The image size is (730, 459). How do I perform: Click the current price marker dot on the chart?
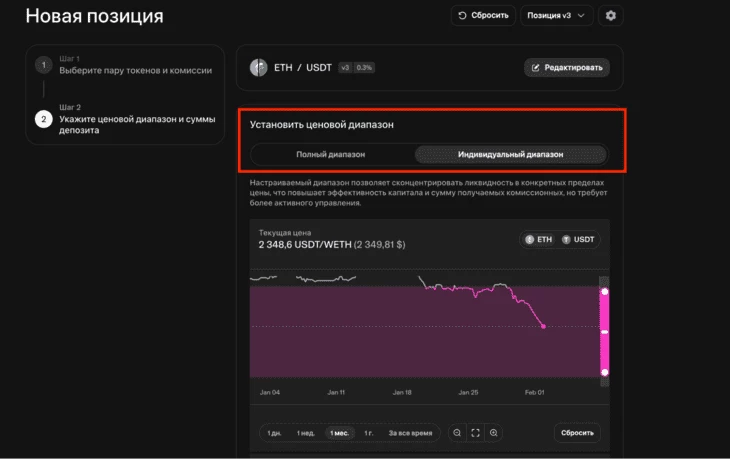click(x=543, y=327)
